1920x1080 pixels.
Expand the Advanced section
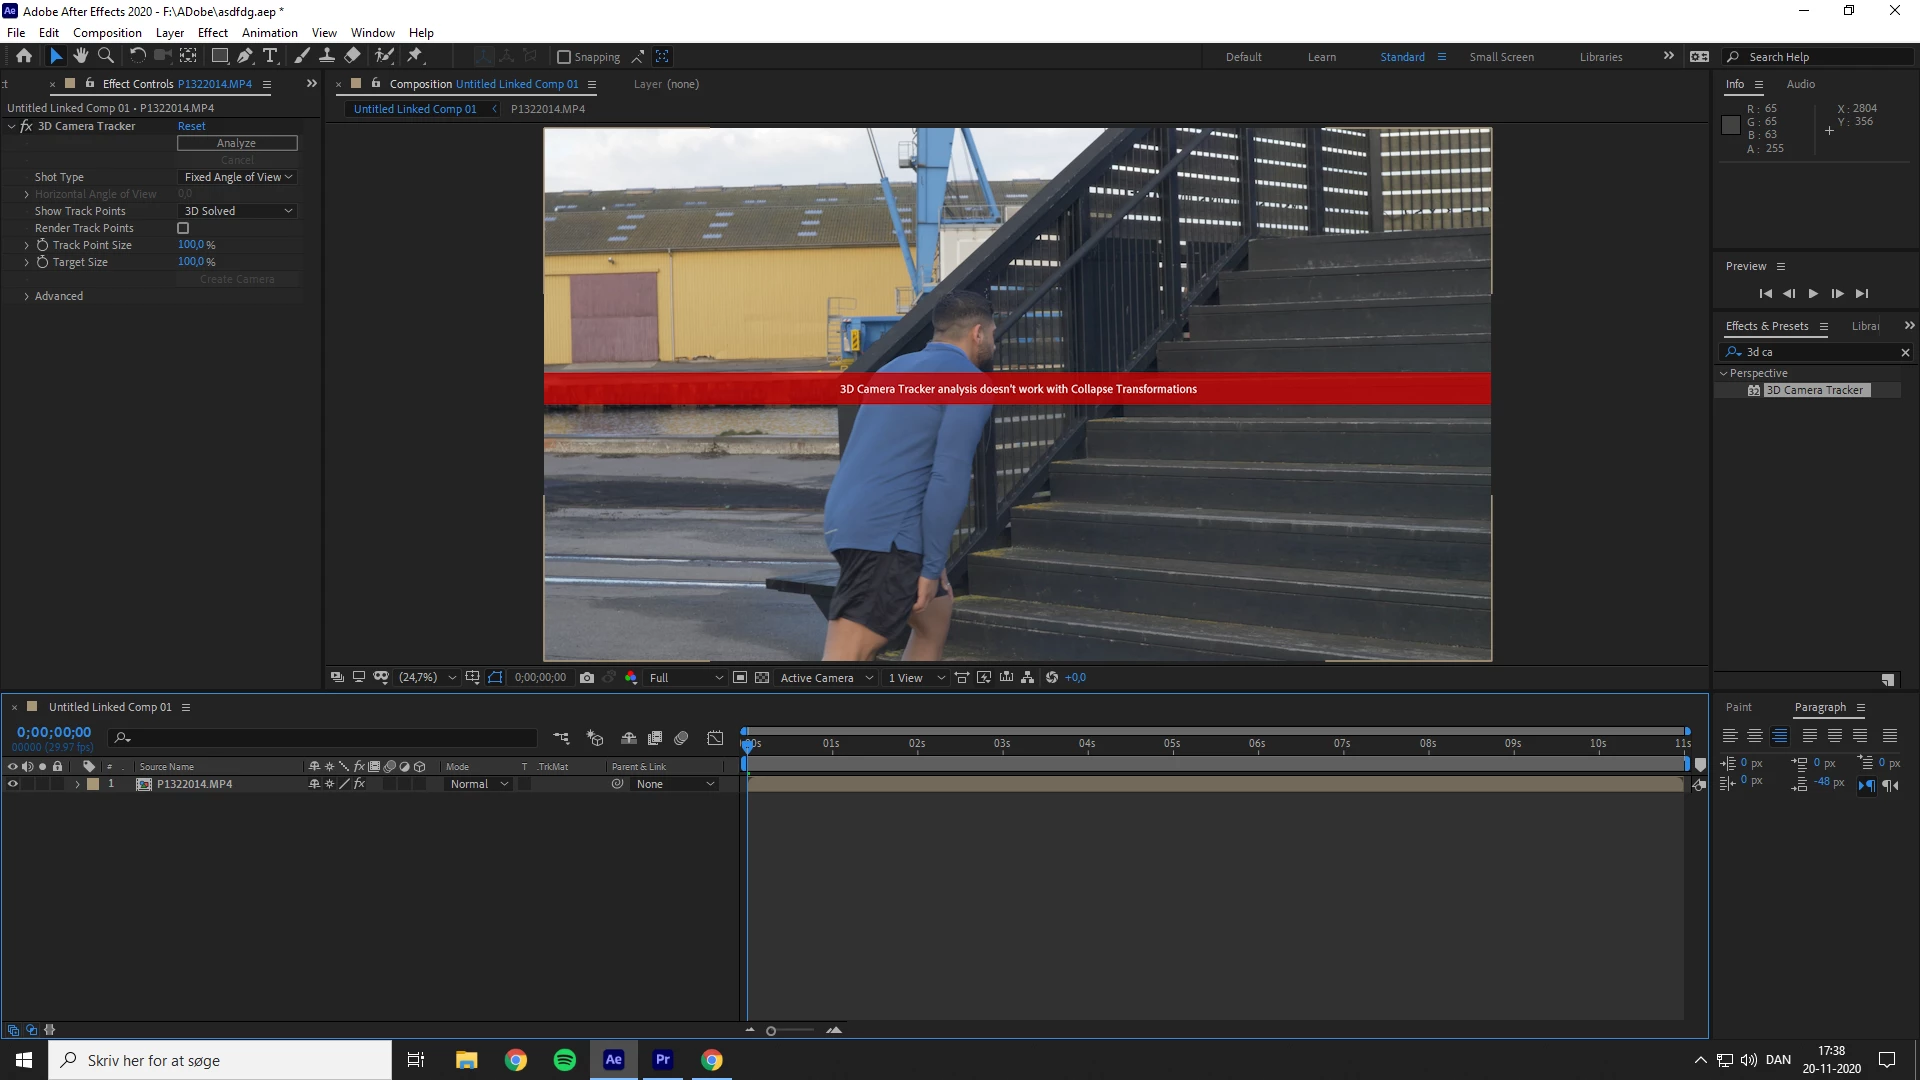click(26, 296)
